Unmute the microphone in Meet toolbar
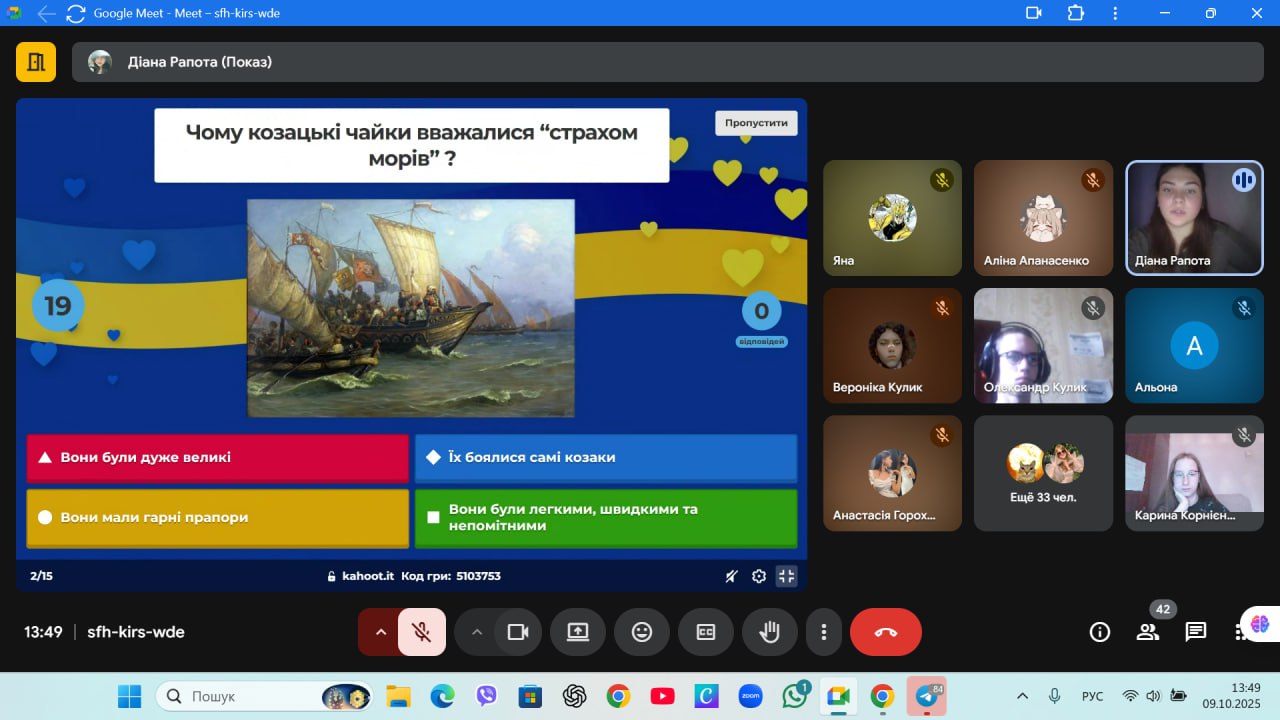Image resolution: width=1280 pixels, height=720 pixels. point(422,632)
